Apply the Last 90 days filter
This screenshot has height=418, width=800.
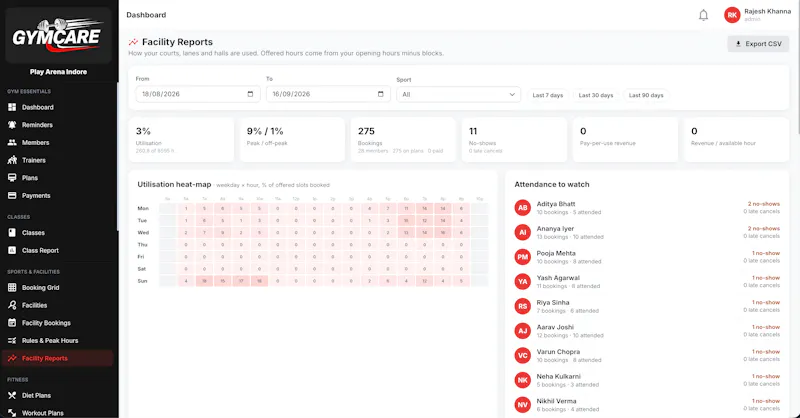646,95
